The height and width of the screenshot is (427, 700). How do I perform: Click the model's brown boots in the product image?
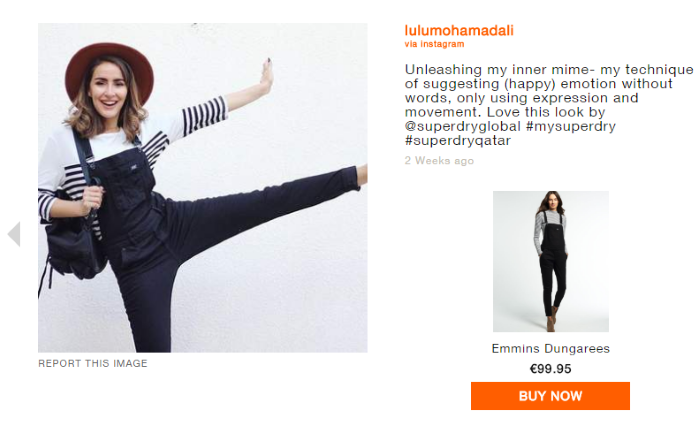tap(552, 318)
